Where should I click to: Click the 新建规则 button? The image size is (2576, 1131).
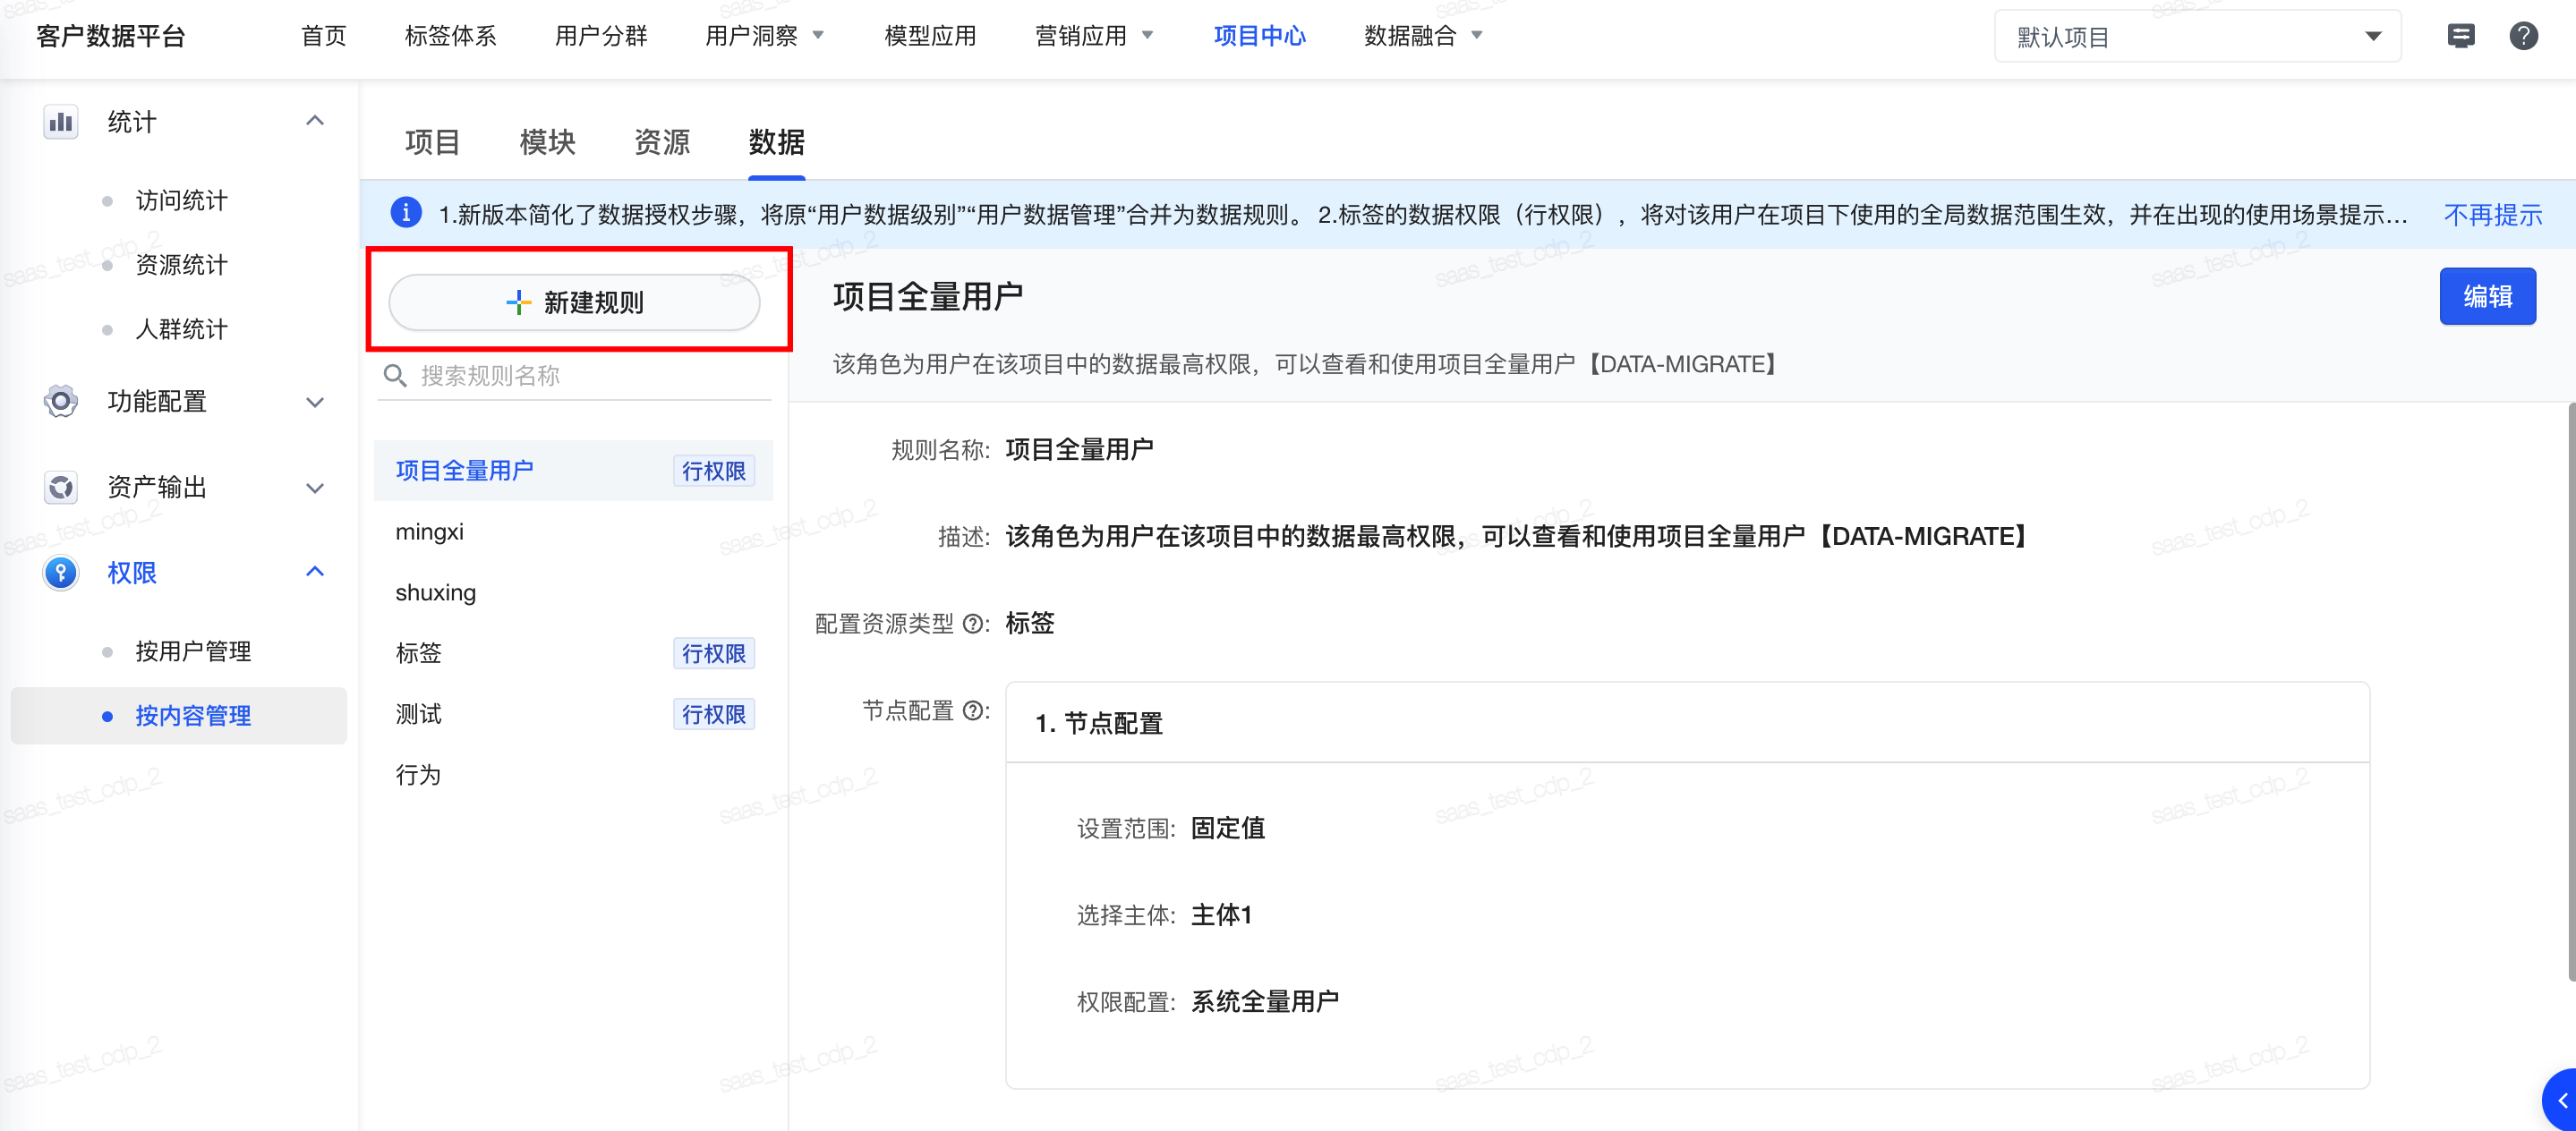point(574,302)
